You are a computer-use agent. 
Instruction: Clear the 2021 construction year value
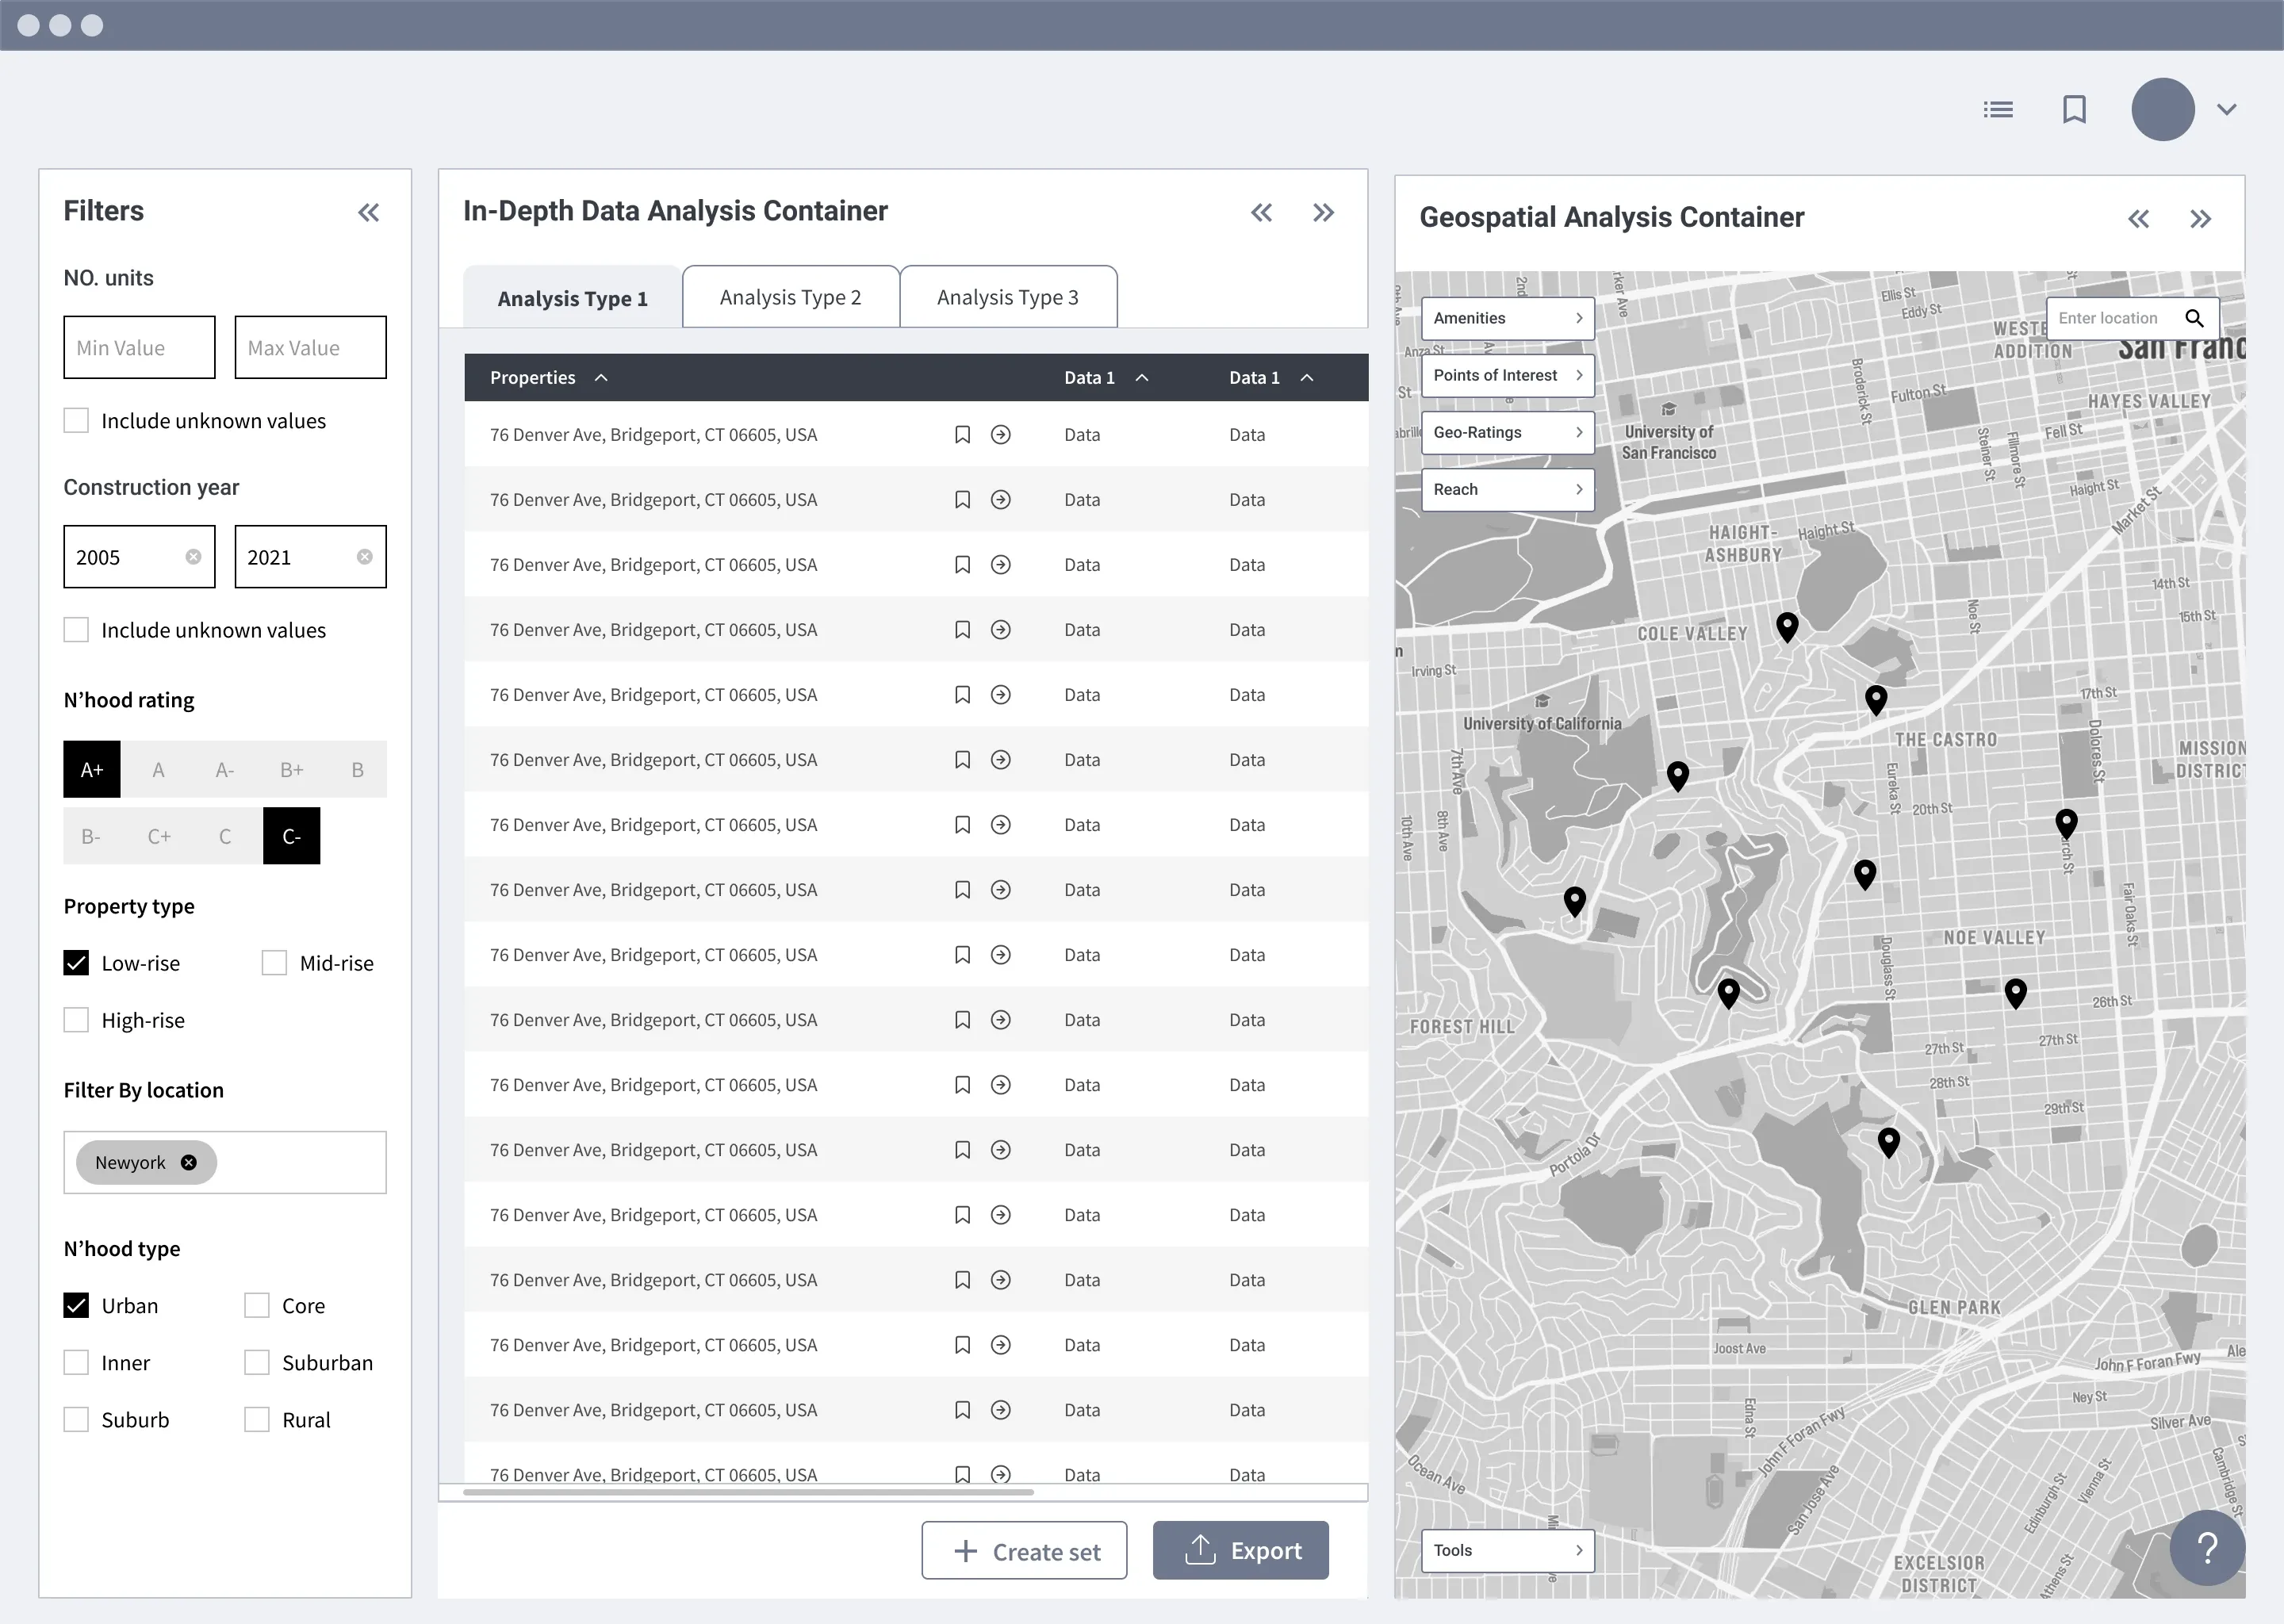(x=364, y=557)
